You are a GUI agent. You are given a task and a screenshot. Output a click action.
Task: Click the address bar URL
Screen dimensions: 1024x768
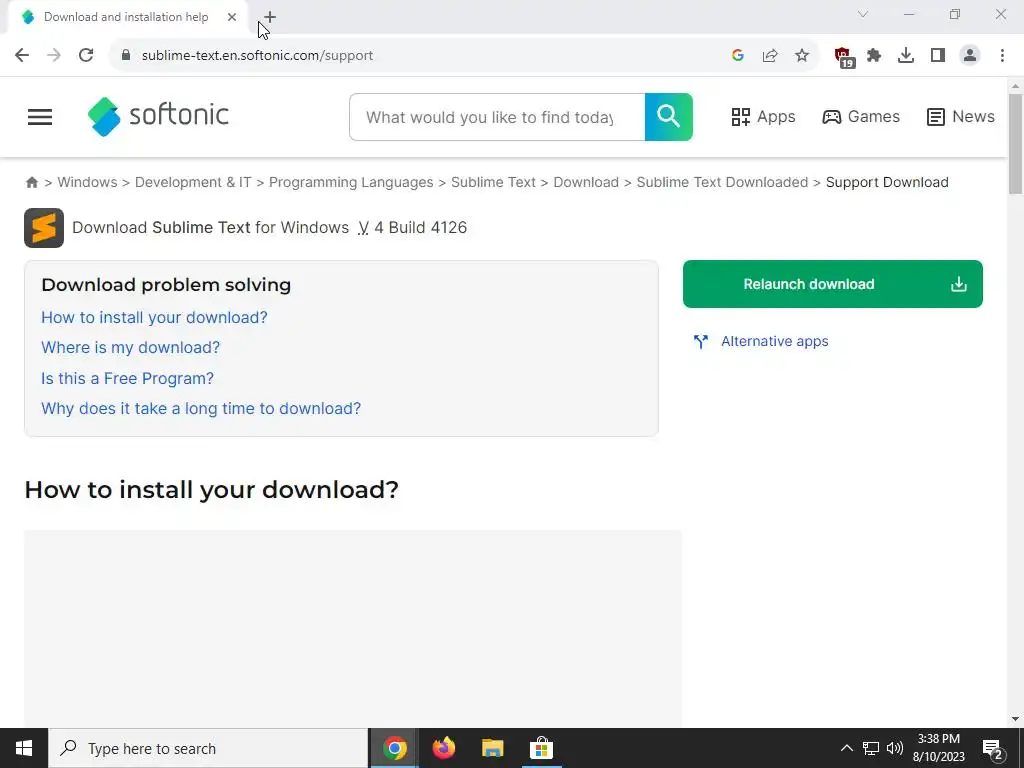click(x=257, y=56)
